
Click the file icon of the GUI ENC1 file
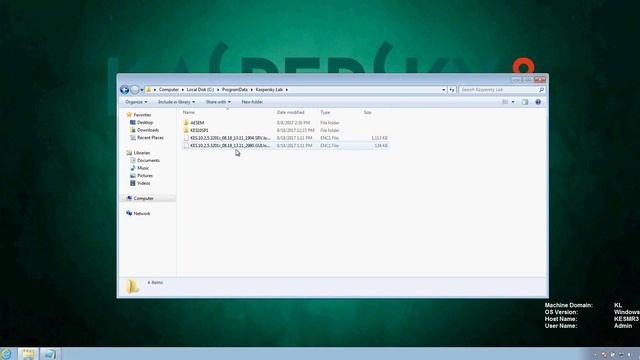(x=186, y=145)
